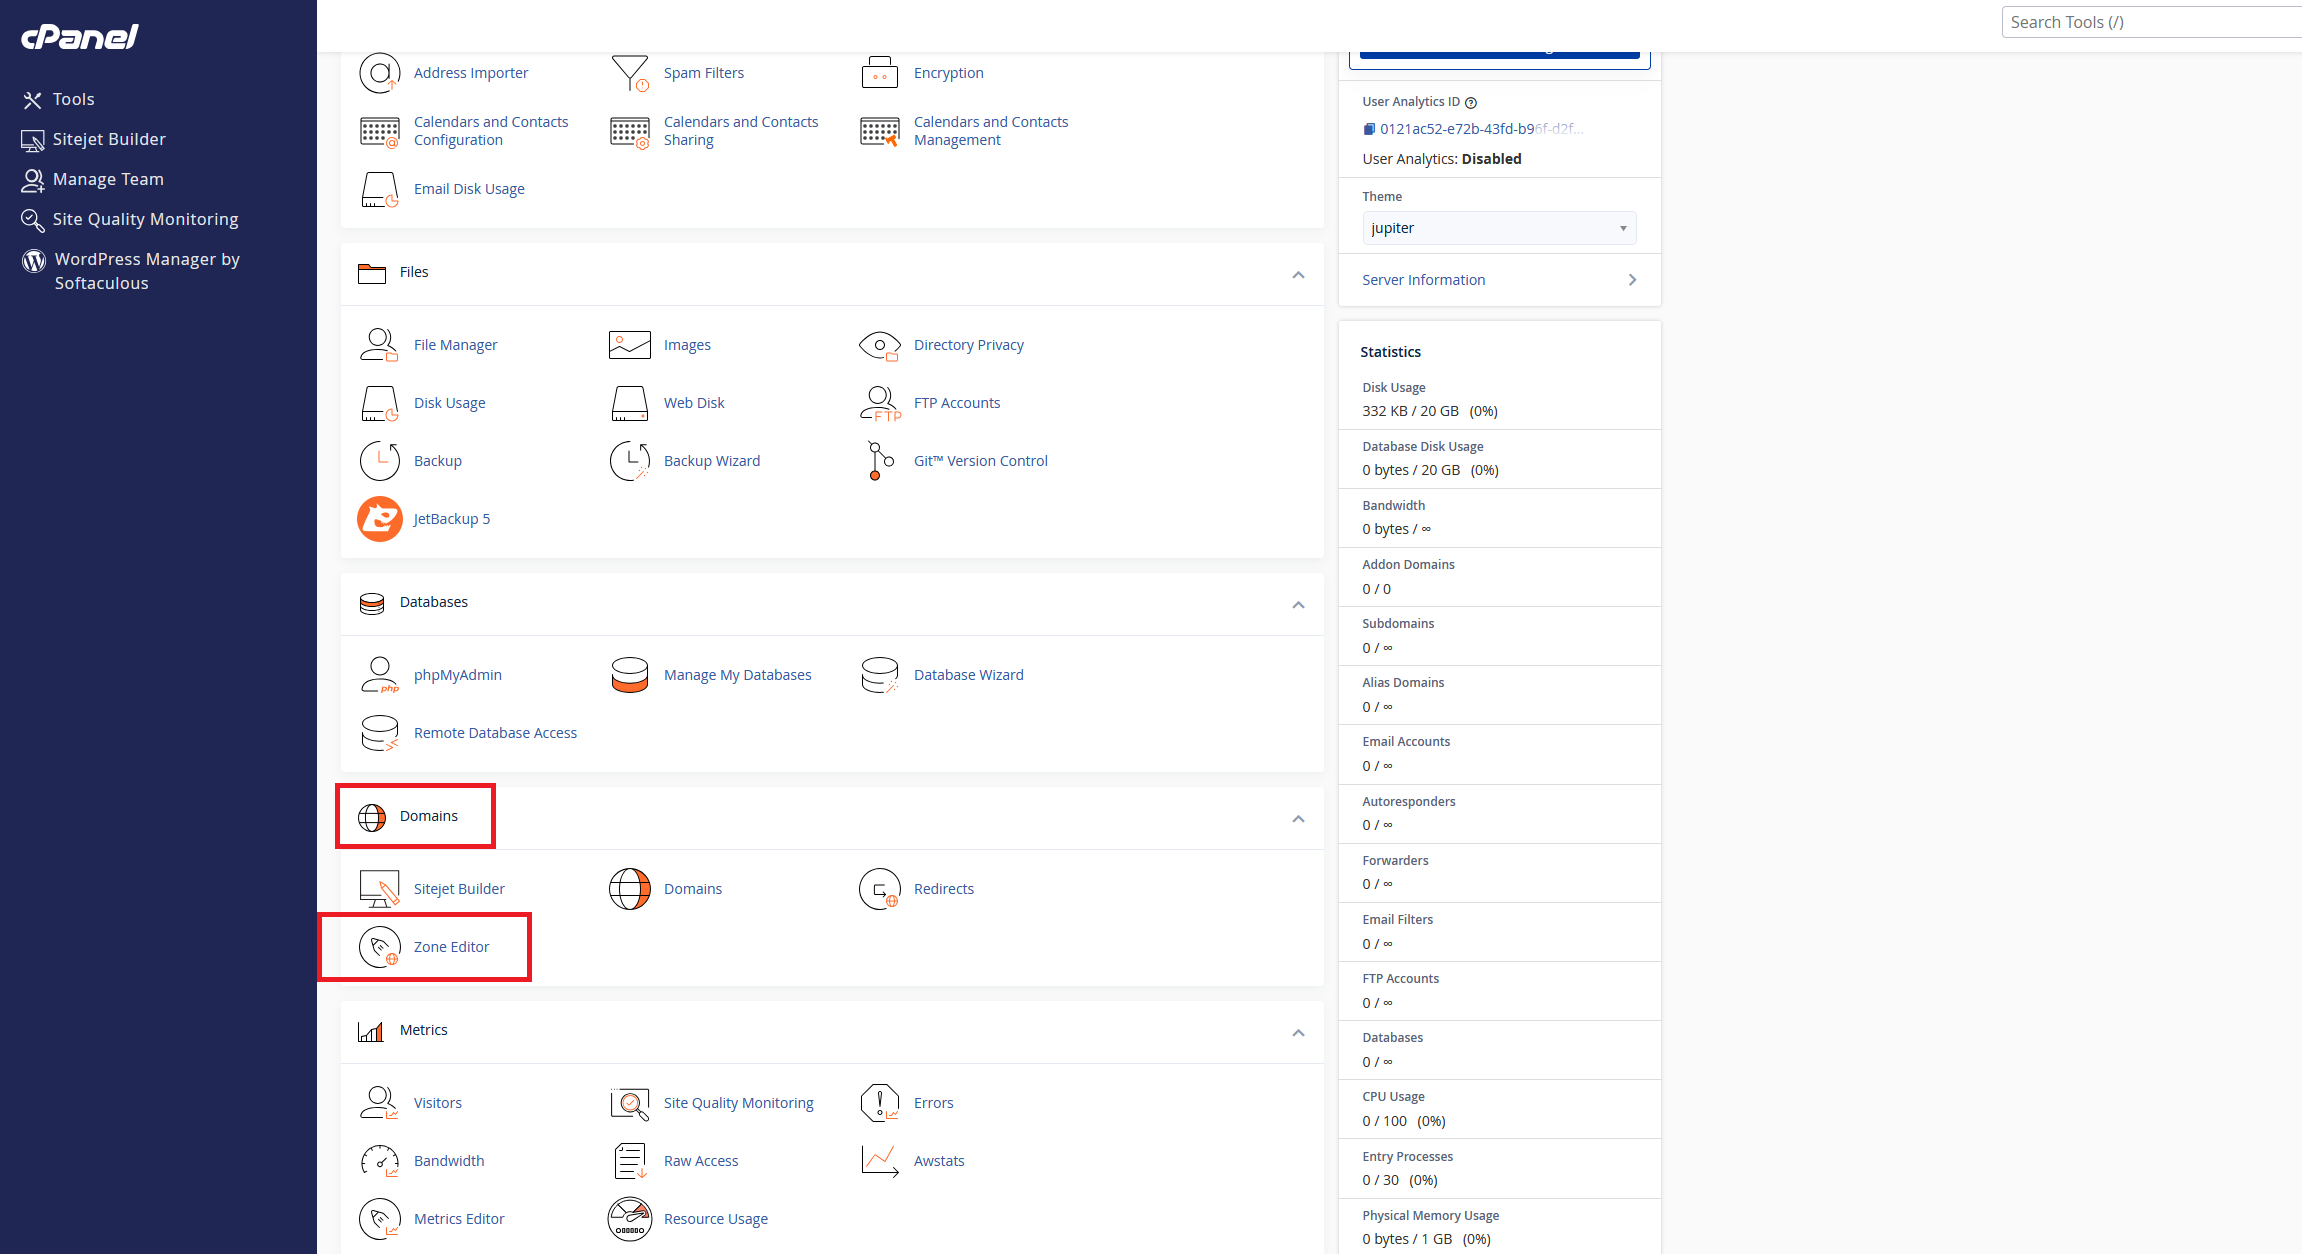Open the Redirects icon
This screenshot has height=1254, width=2302.
pos(879,889)
